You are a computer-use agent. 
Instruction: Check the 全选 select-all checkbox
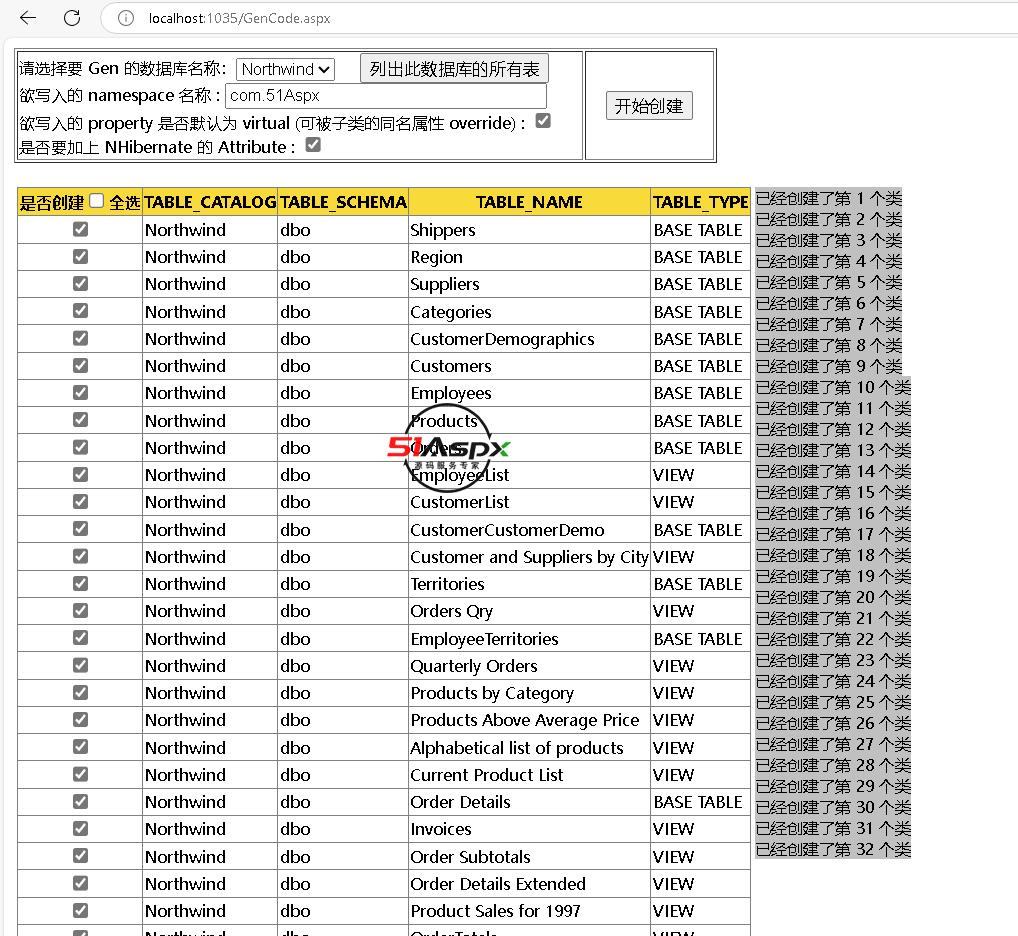pyautogui.click(x=97, y=201)
